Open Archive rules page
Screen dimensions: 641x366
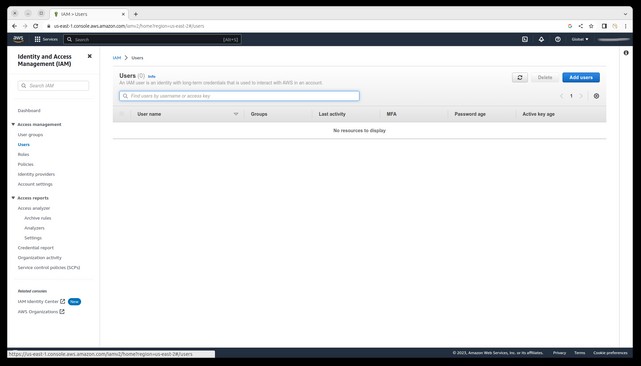pyautogui.click(x=38, y=218)
